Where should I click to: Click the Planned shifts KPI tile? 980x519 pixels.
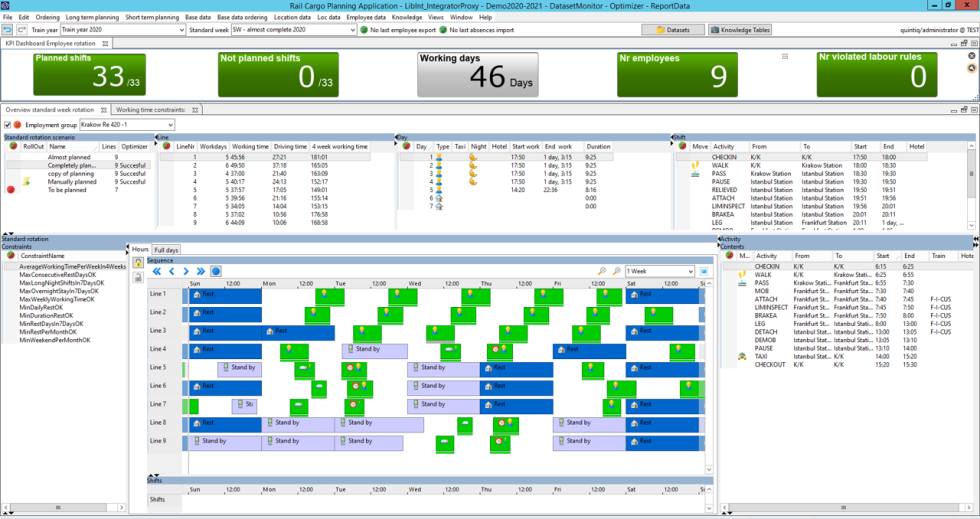click(x=90, y=74)
